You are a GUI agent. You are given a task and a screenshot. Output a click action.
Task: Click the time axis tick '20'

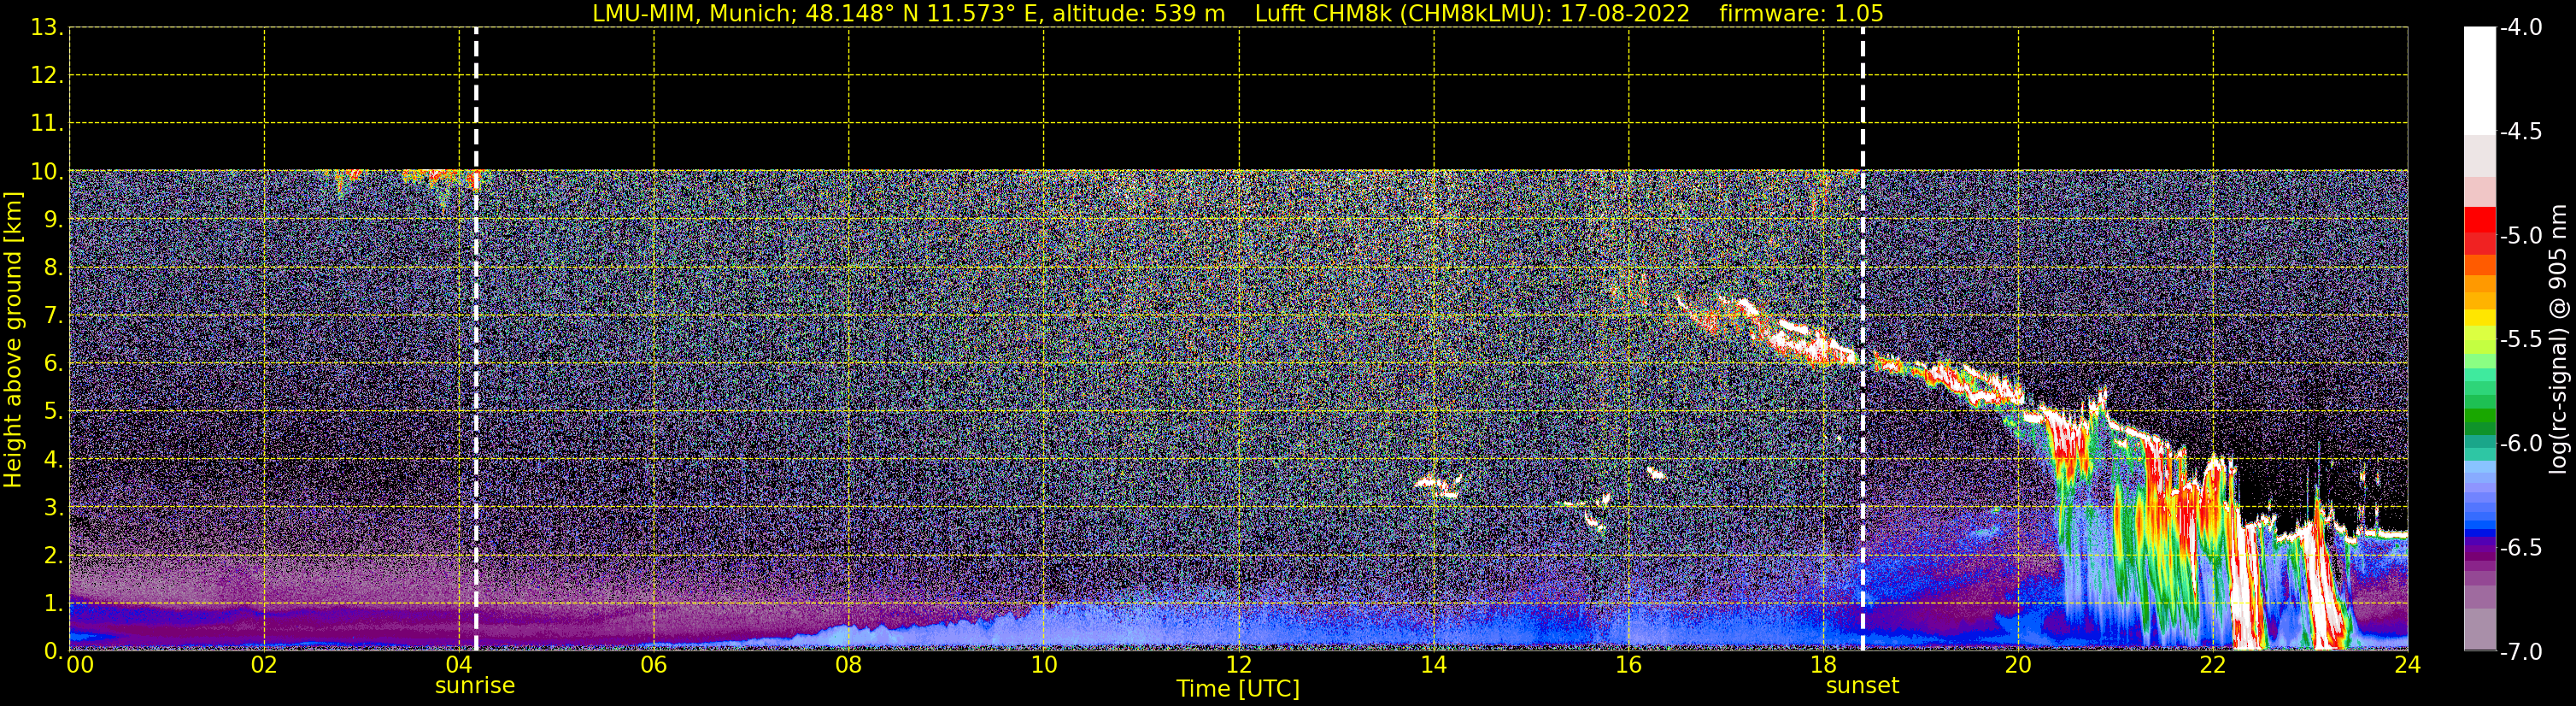2018,665
